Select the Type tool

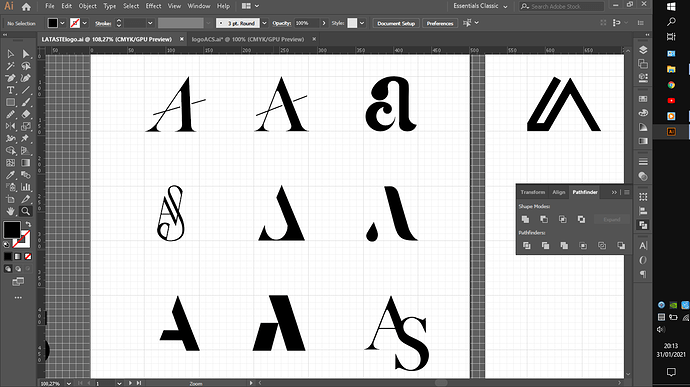click(10, 90)
